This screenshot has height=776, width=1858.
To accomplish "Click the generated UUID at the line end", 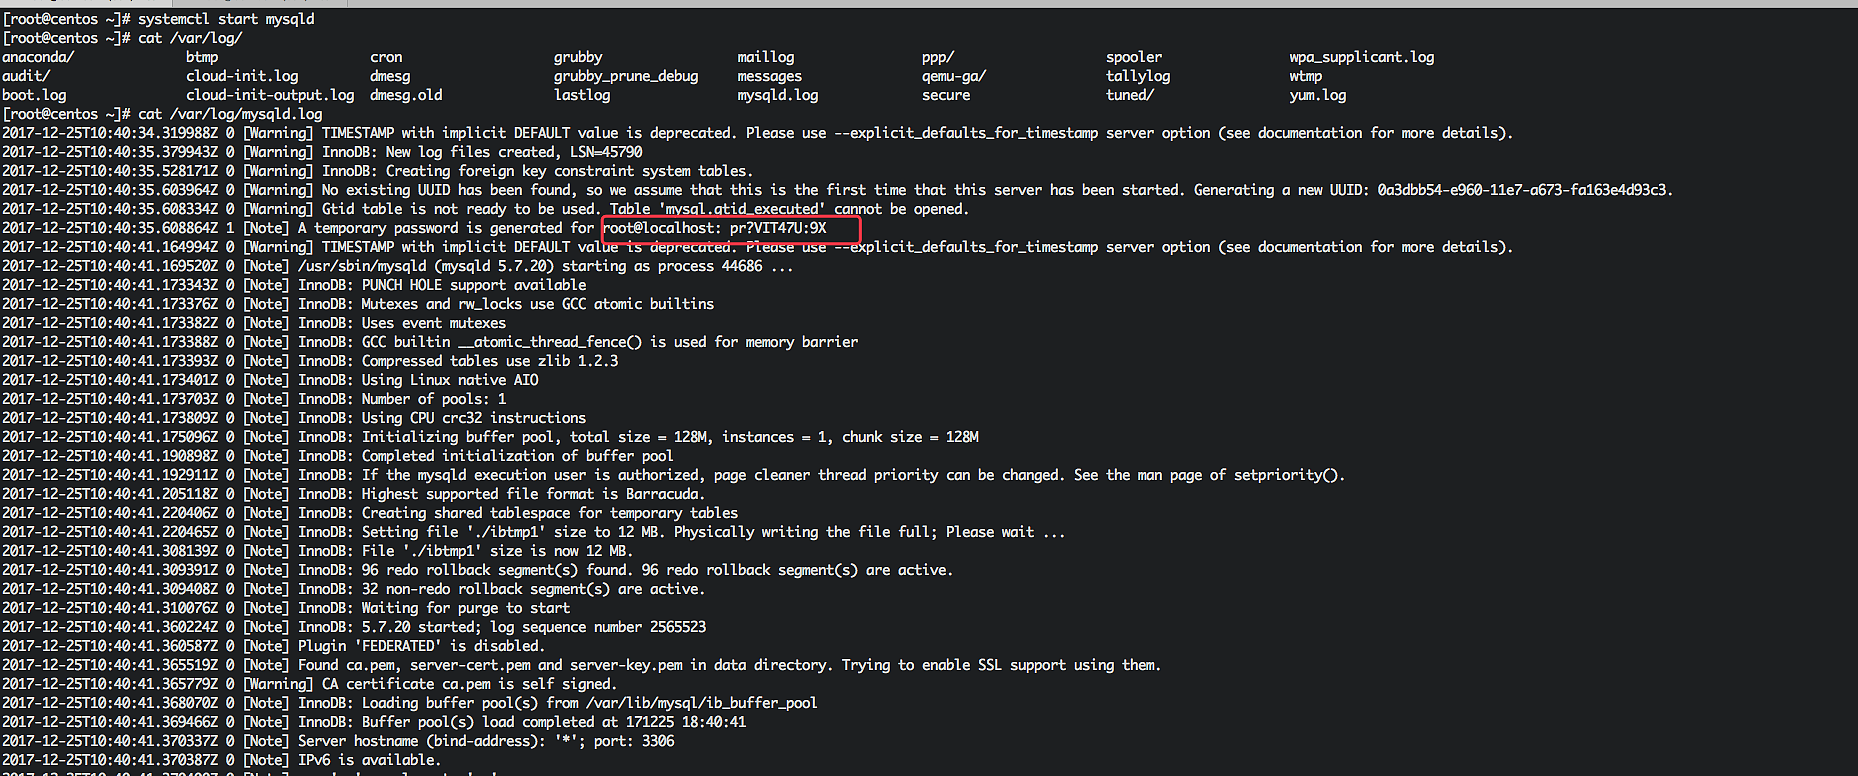I will click(1523, 190).
